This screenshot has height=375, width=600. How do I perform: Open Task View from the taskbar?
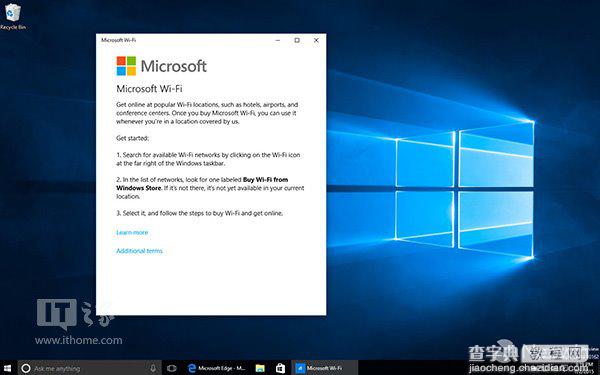click(171, 368)
